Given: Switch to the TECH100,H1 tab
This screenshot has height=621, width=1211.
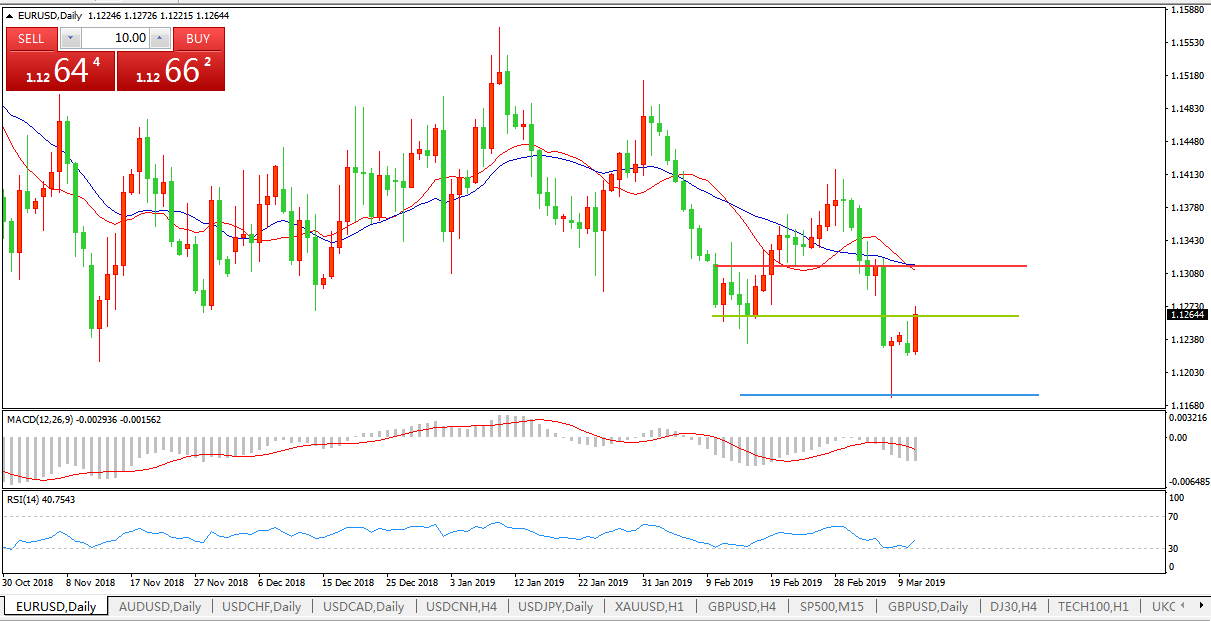Looking at the screenshot, I should click(1094, 606).
